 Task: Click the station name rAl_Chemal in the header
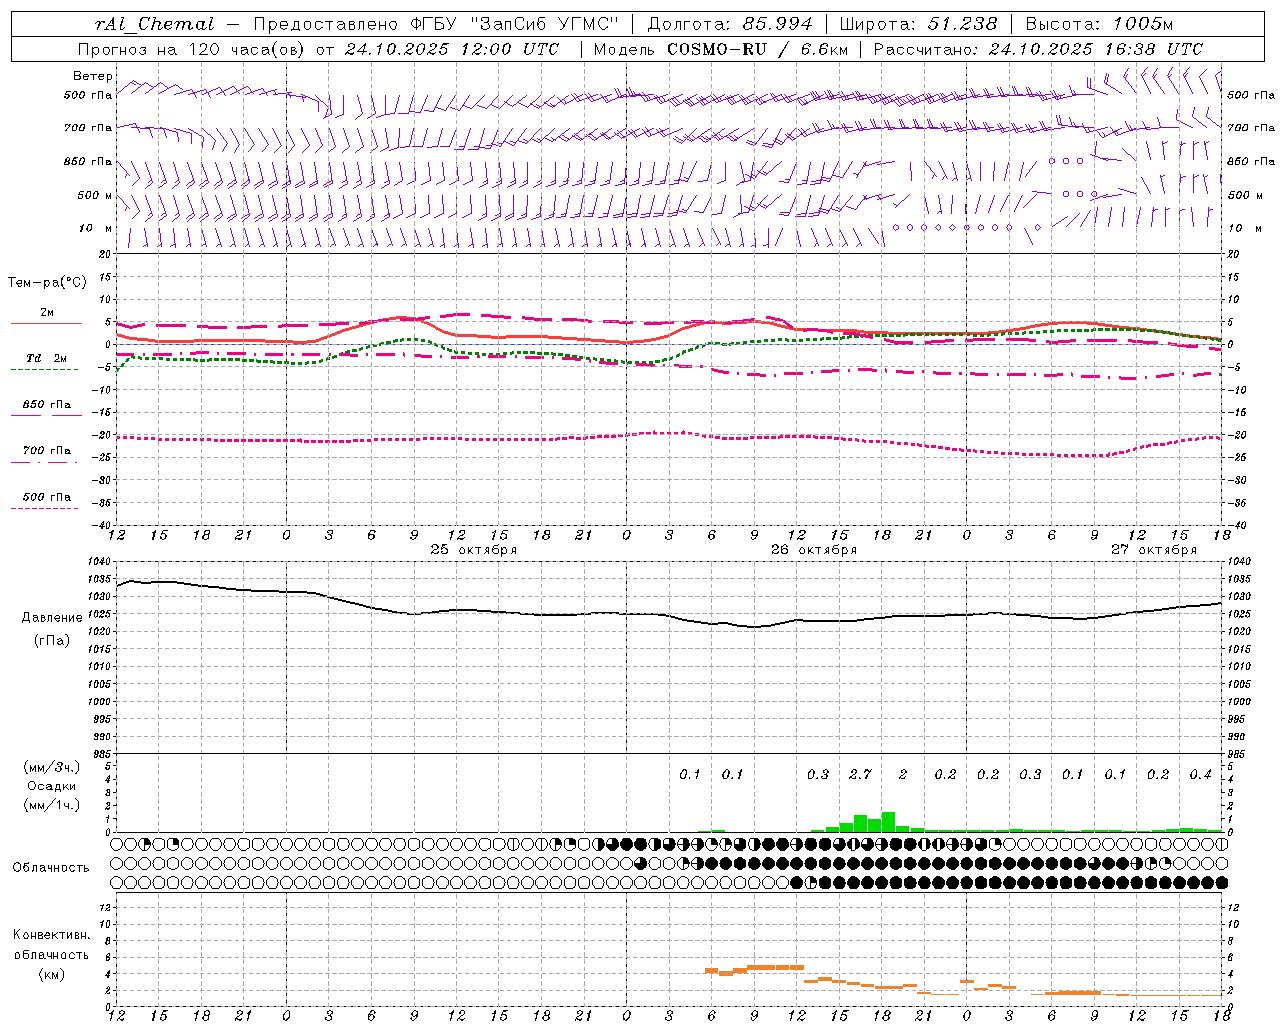coord(154,24)
